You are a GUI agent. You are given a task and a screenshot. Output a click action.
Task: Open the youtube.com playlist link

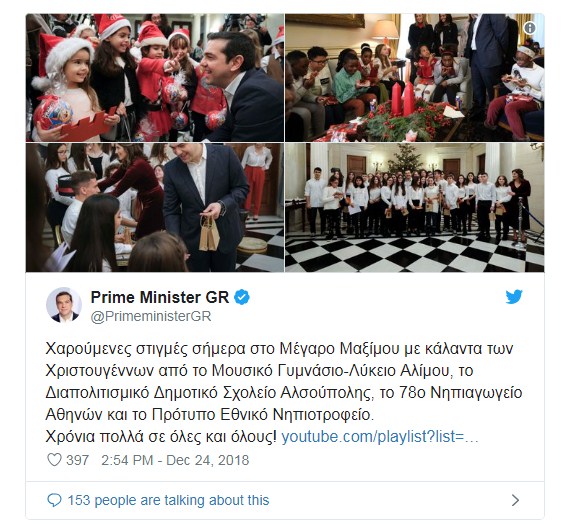[380, 437]
